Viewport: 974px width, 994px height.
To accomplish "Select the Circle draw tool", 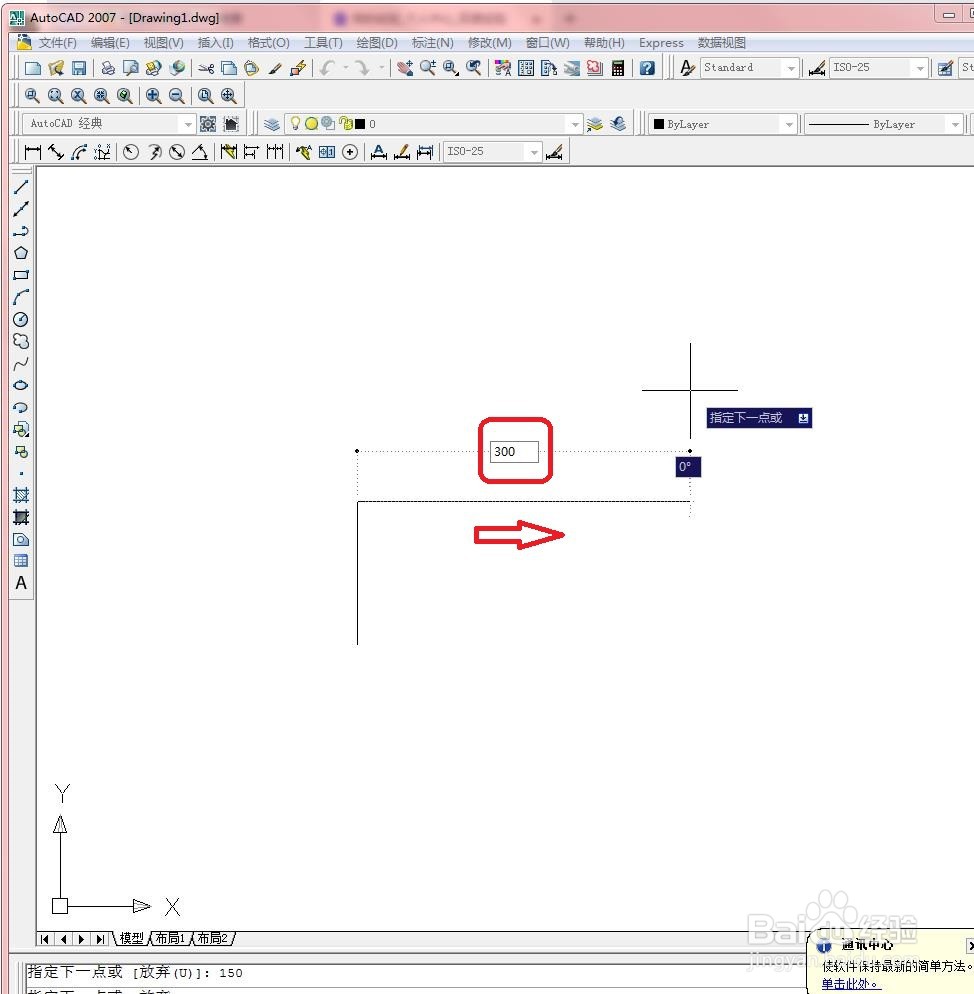I will (x=21, y=319).
